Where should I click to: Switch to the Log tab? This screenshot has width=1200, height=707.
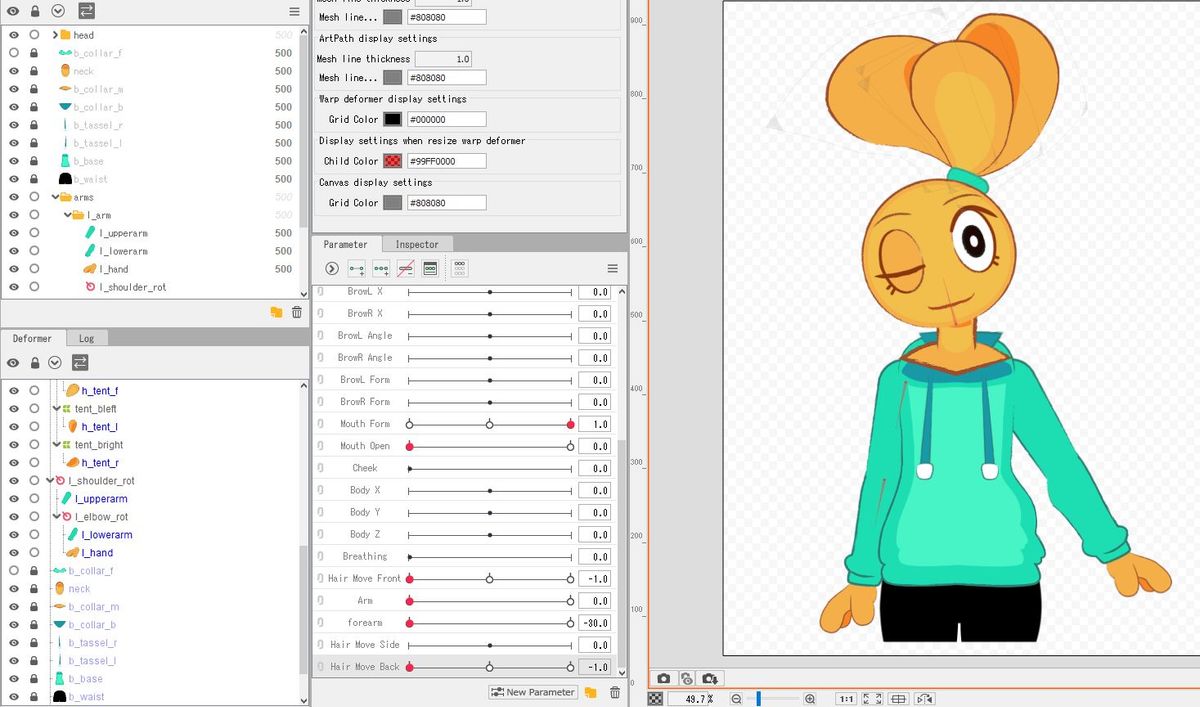click(x=87, y=338)
